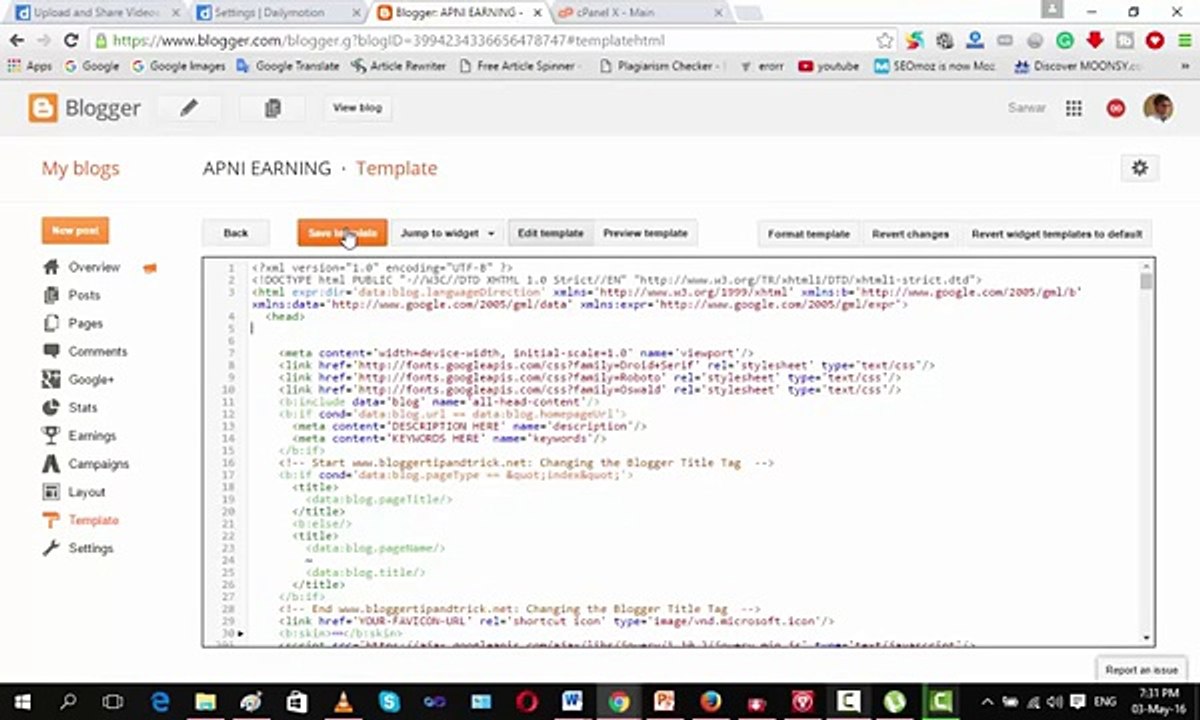Click the Back button

(x=236, y=233)
